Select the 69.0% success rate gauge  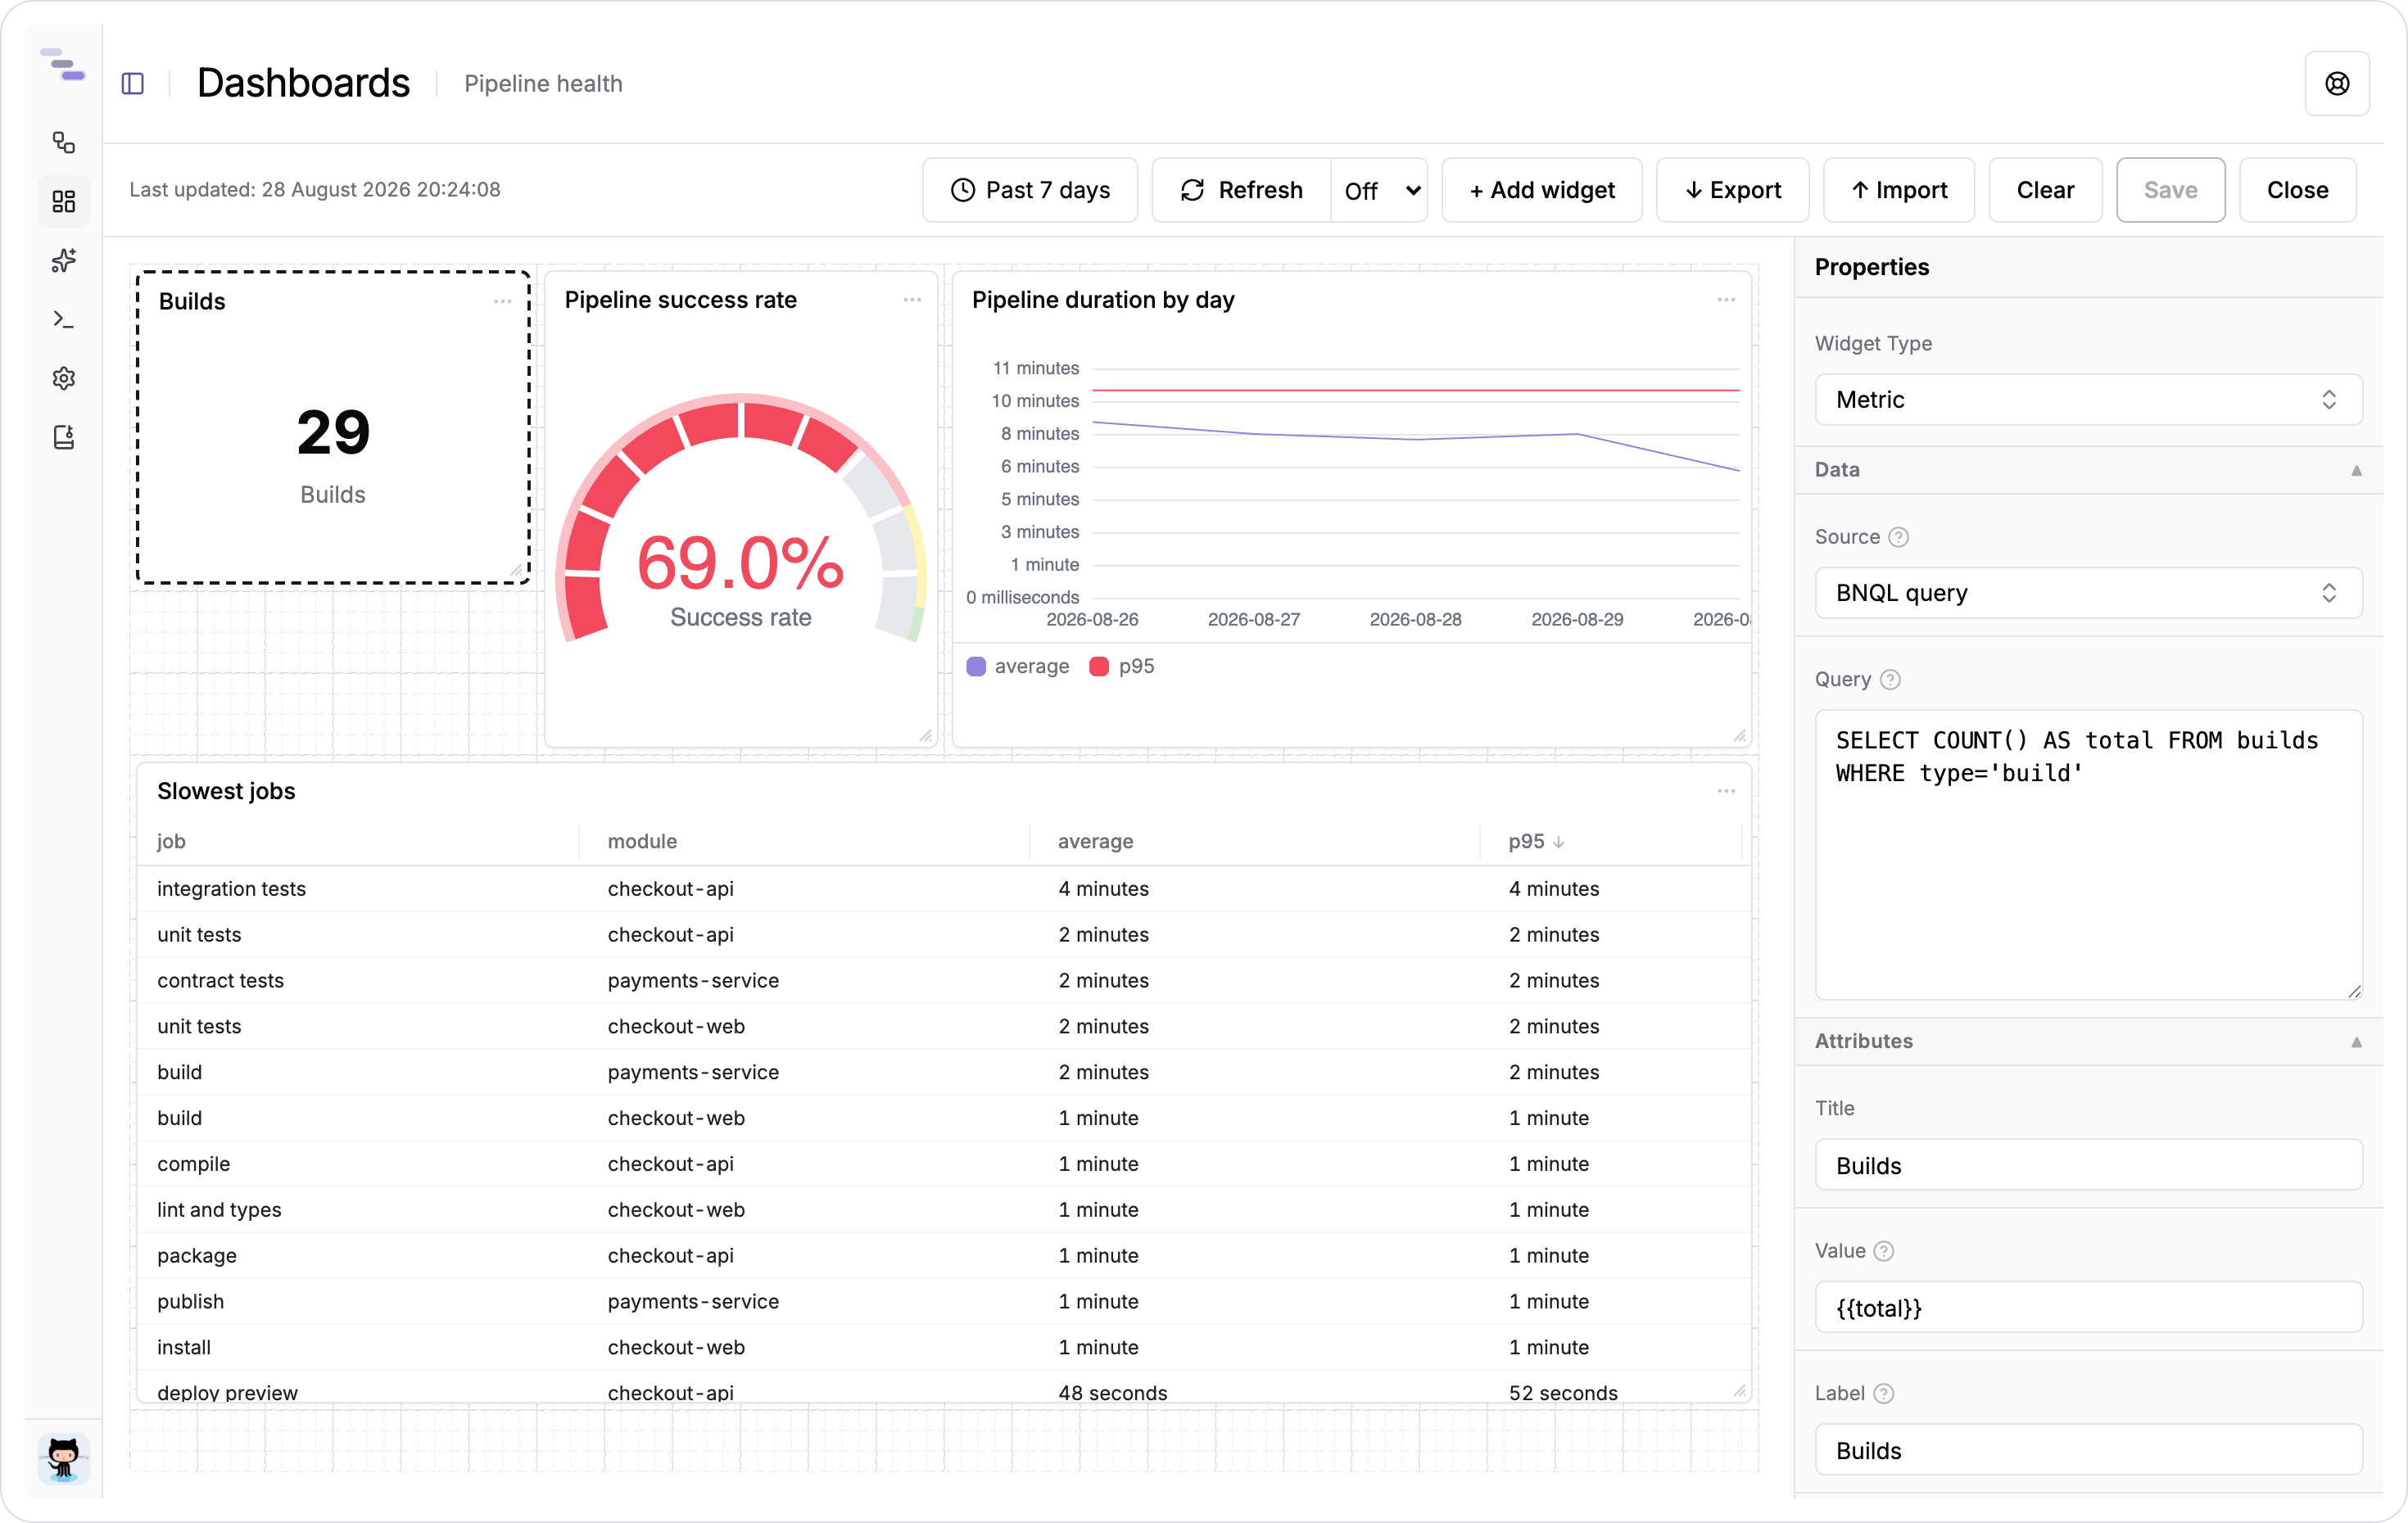pos(741,520)
